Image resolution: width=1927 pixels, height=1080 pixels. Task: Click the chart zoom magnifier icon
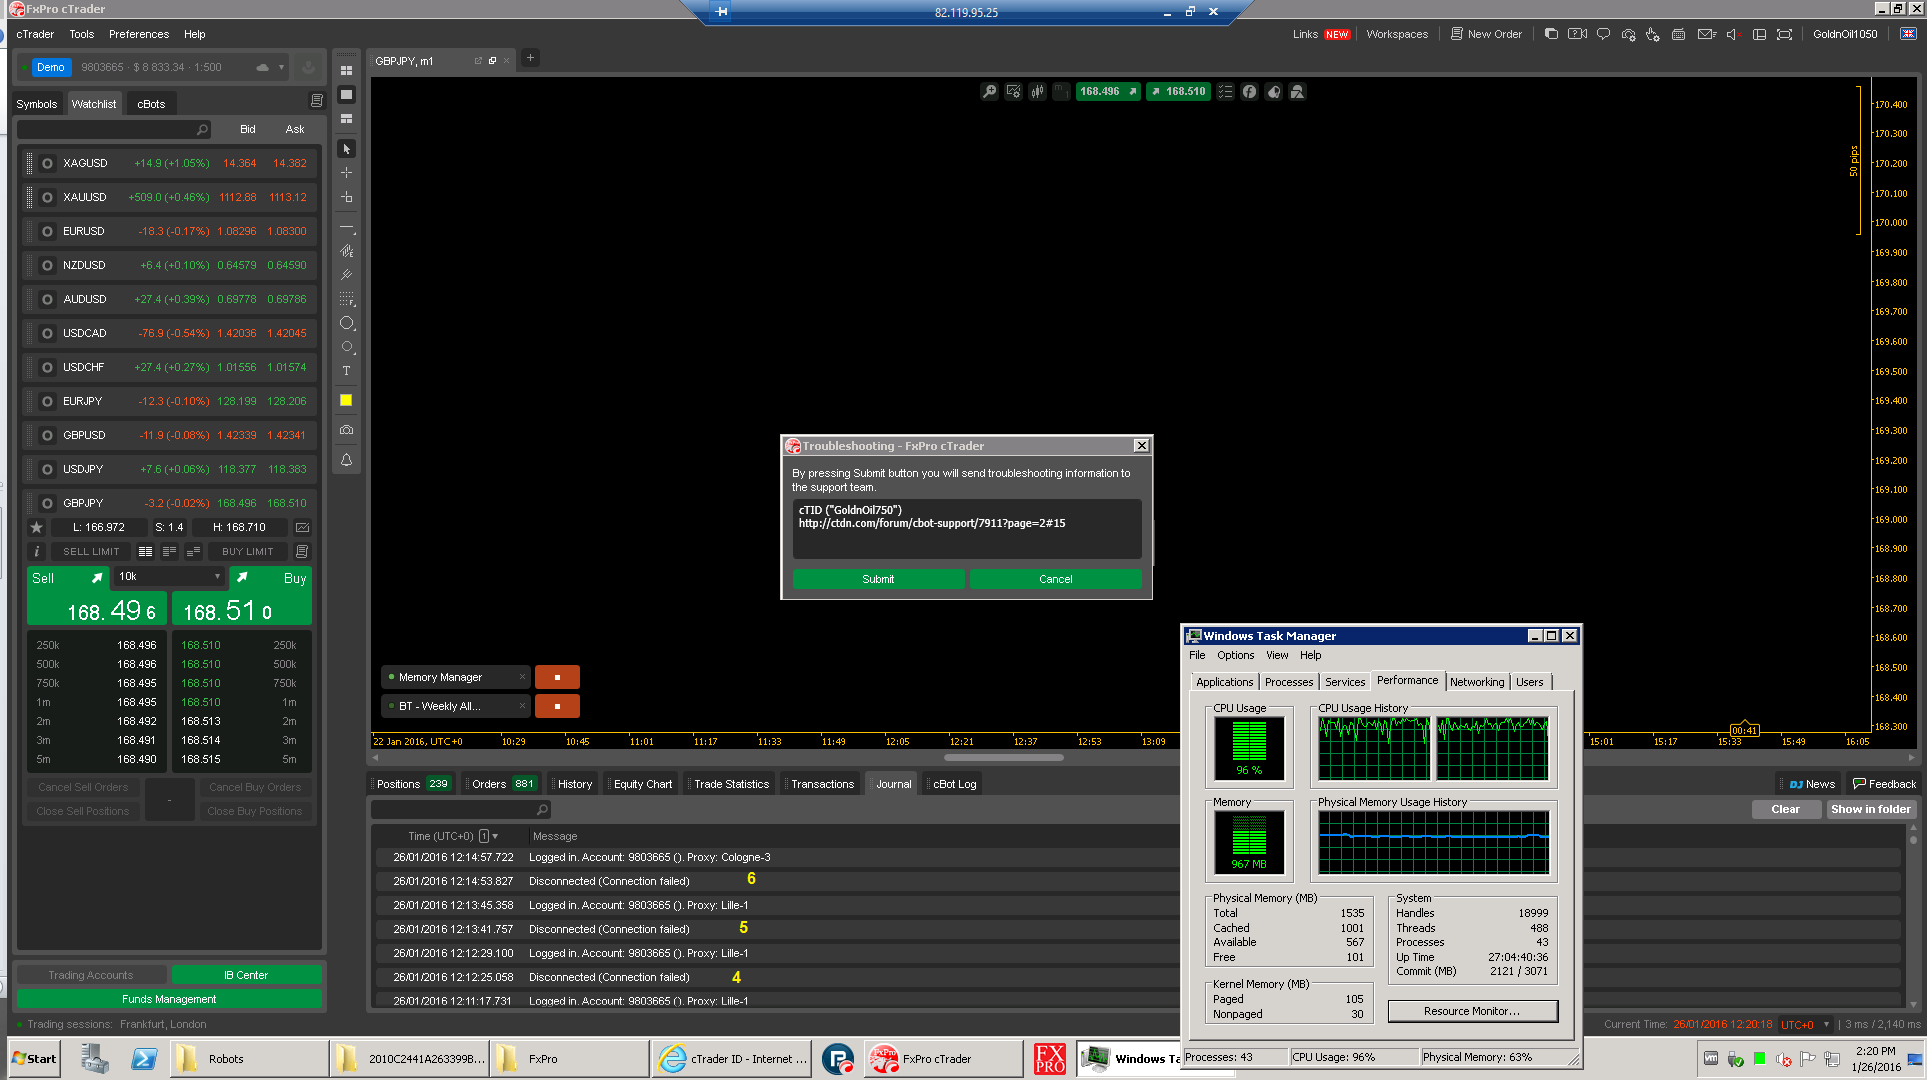(x=989, y=91)
